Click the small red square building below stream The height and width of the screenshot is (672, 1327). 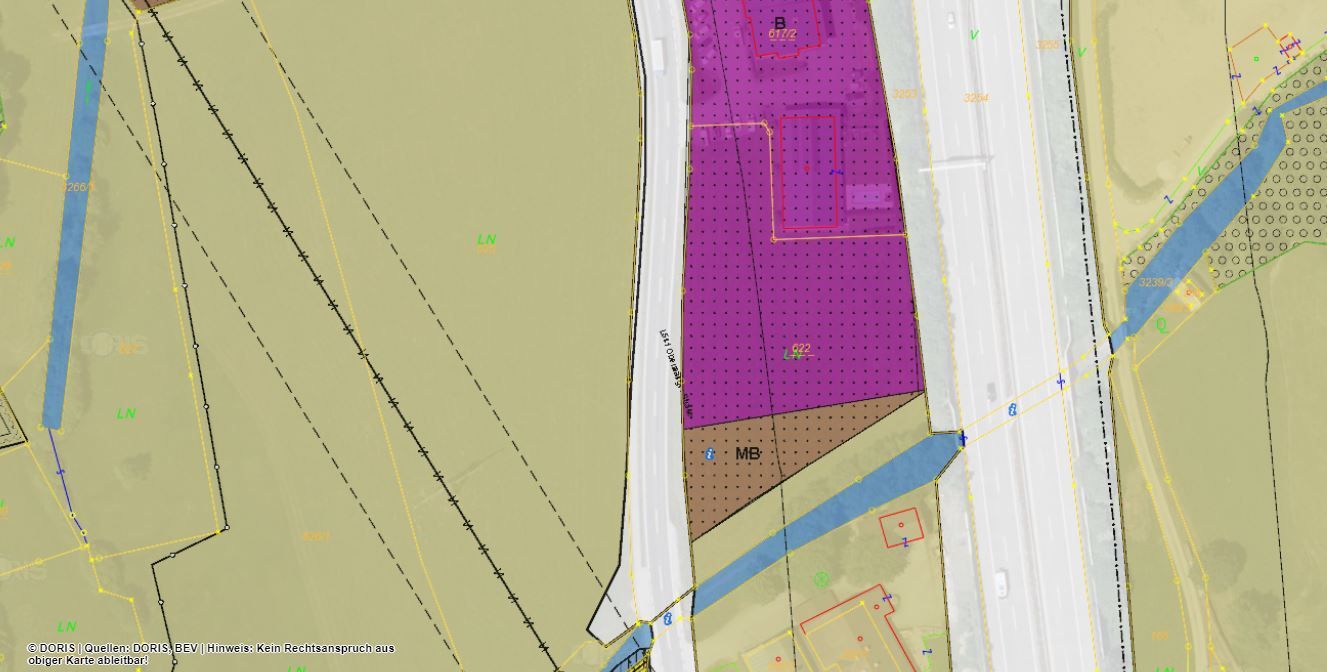click(901, 528)
